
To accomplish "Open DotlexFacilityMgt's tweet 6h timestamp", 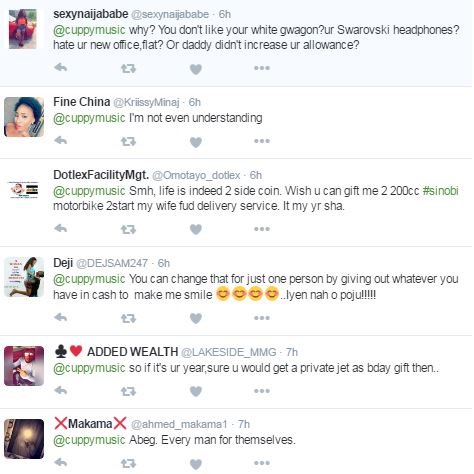I will pos(256,175).
